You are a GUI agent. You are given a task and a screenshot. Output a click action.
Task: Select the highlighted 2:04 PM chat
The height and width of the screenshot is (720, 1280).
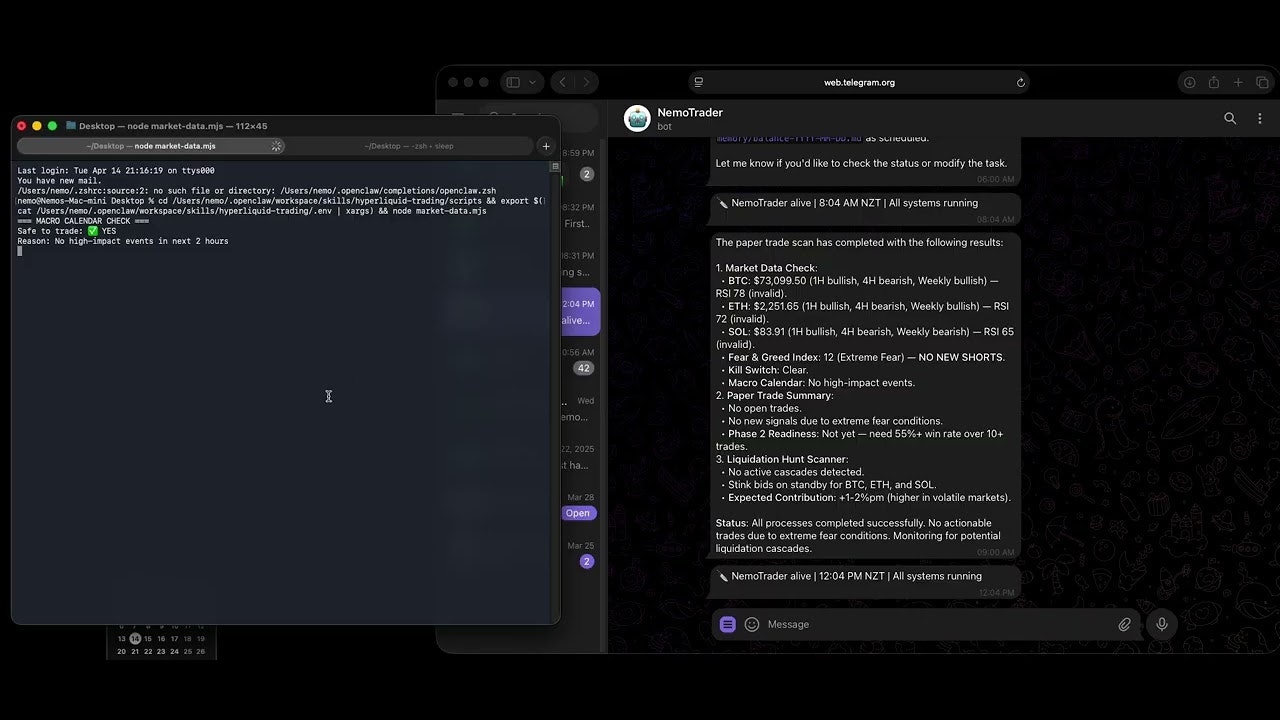coord(579,311)
